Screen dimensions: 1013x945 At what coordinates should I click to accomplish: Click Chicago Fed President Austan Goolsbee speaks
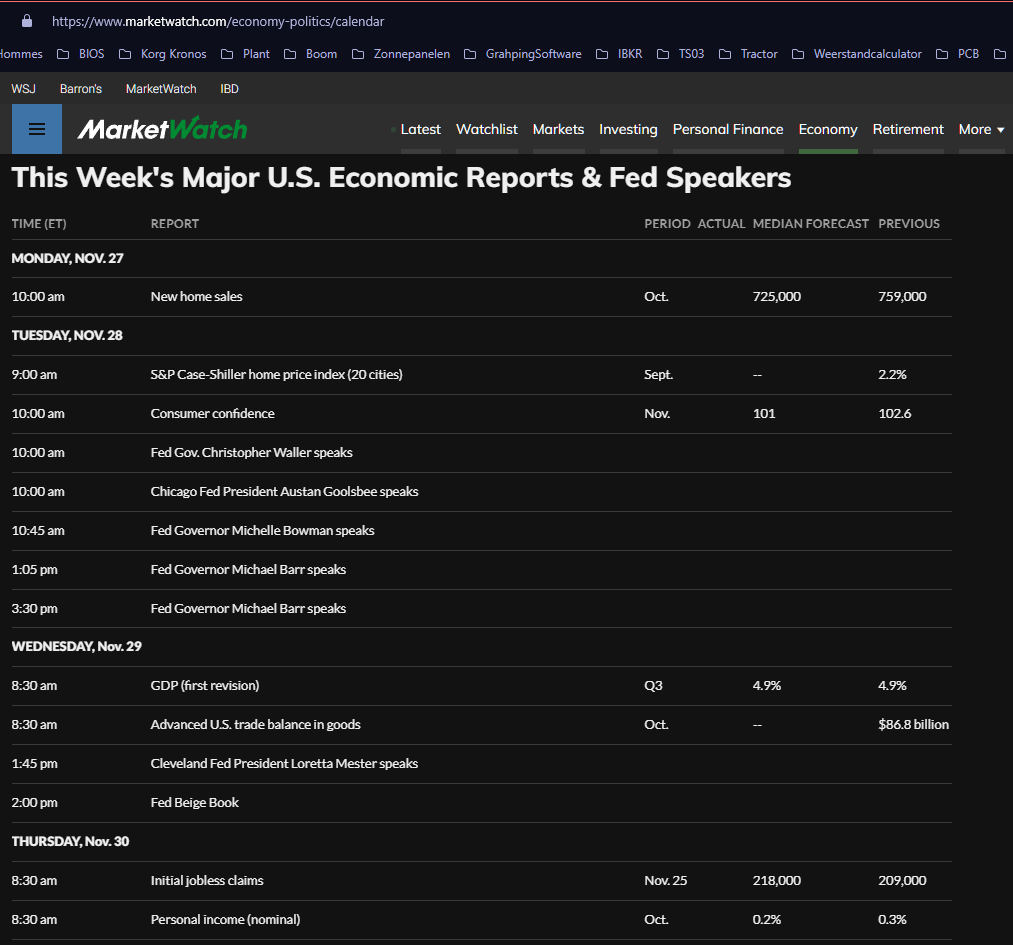[284, 492]
